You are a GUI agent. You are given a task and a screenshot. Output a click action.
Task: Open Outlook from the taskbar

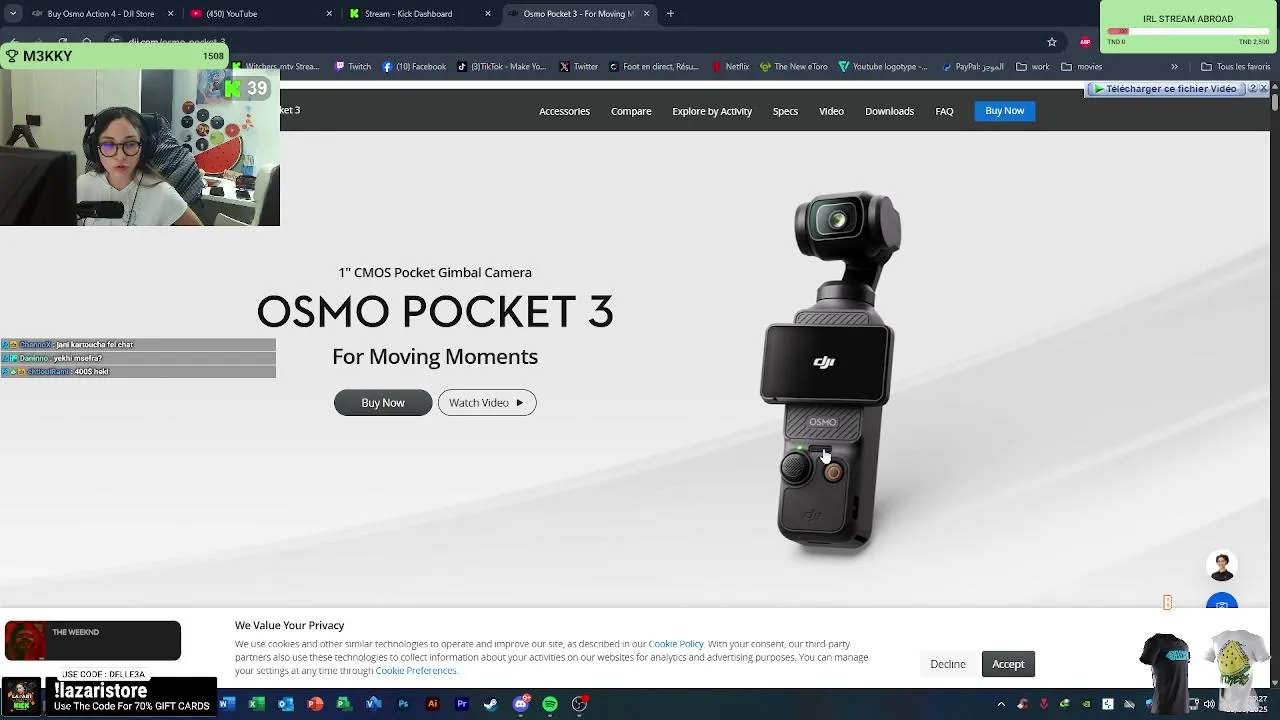(285, 704)
